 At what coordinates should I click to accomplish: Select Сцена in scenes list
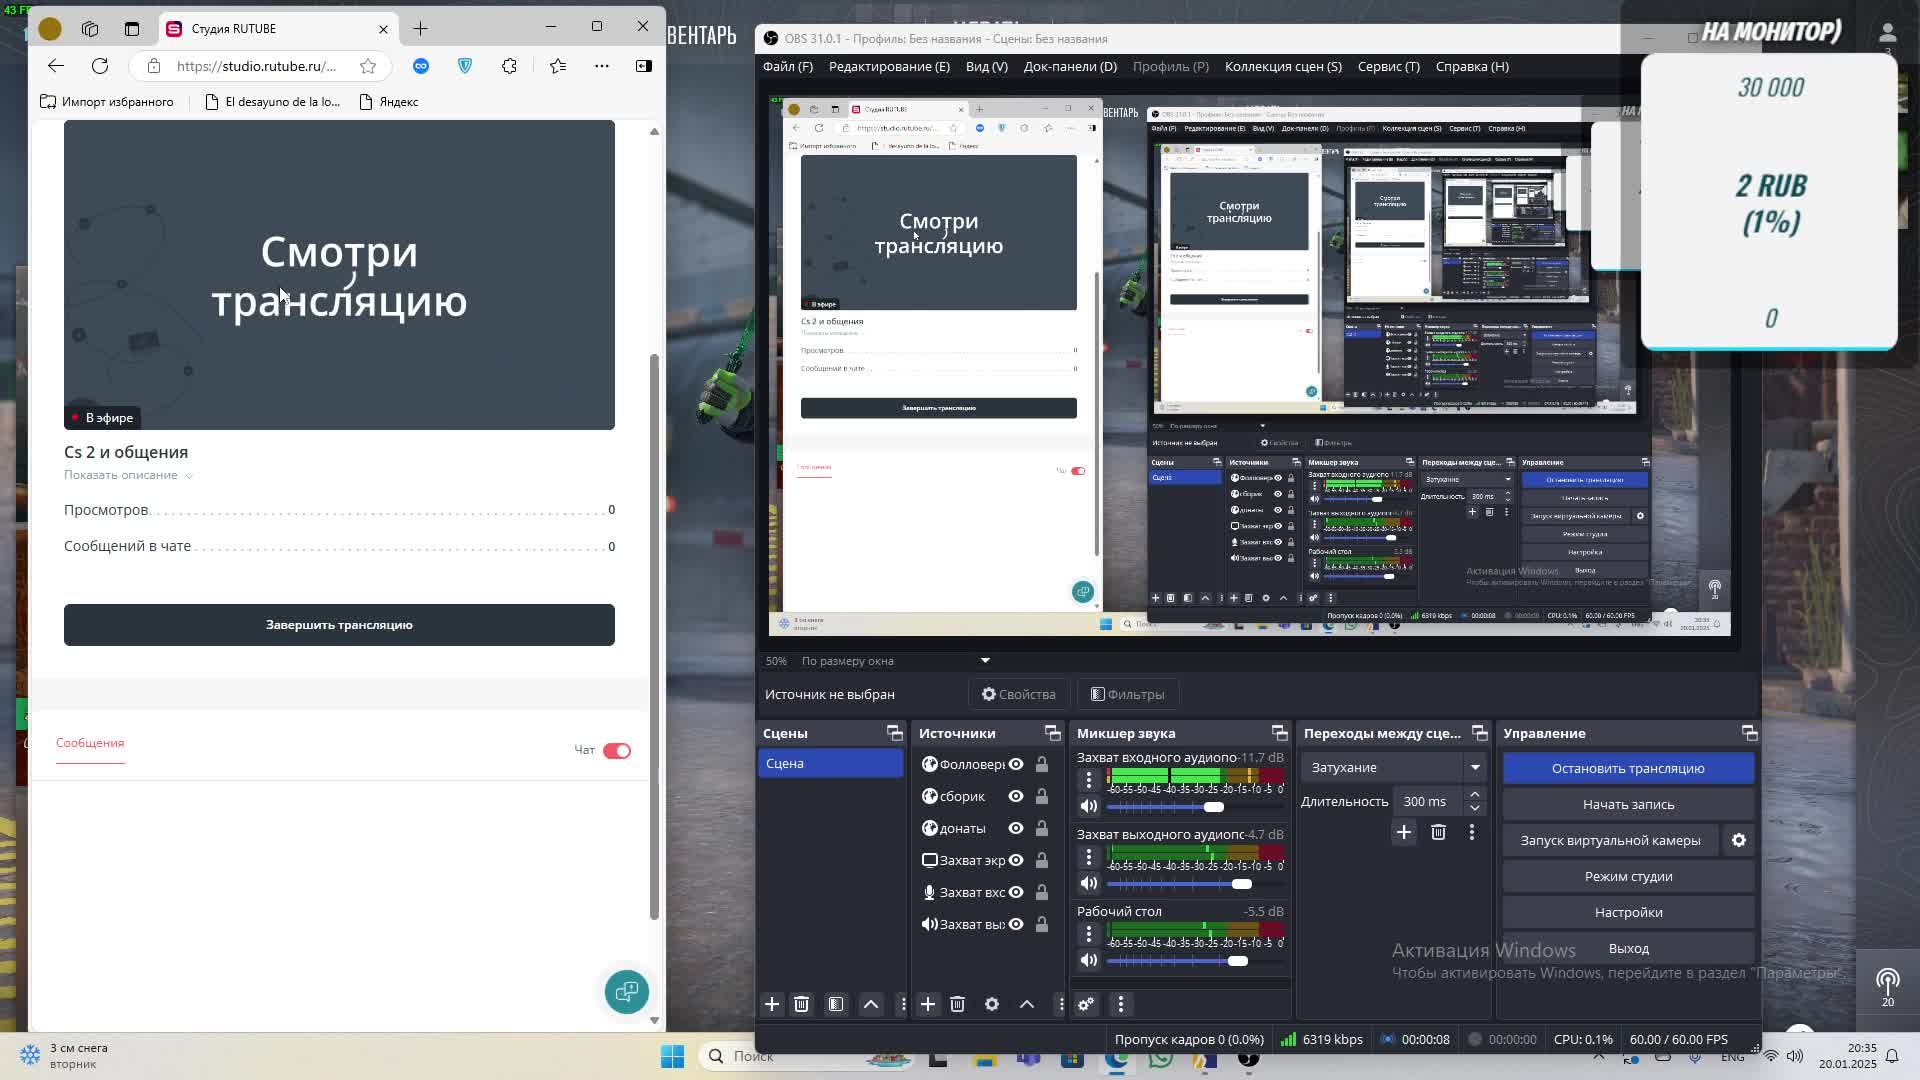click(830, 764)
